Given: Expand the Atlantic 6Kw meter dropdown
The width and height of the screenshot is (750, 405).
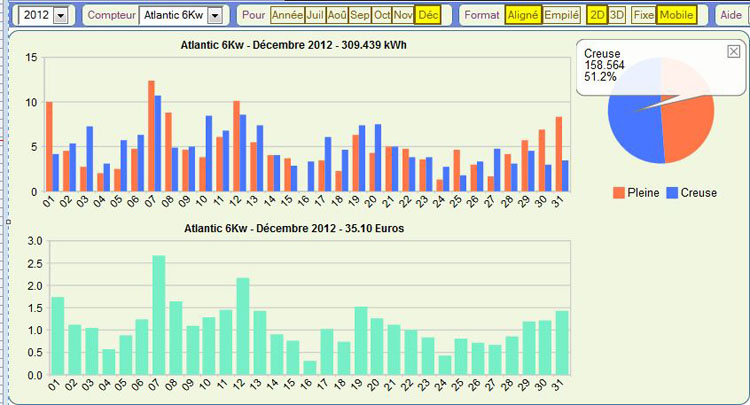Looking at the screenshot, I should [213, 16].
